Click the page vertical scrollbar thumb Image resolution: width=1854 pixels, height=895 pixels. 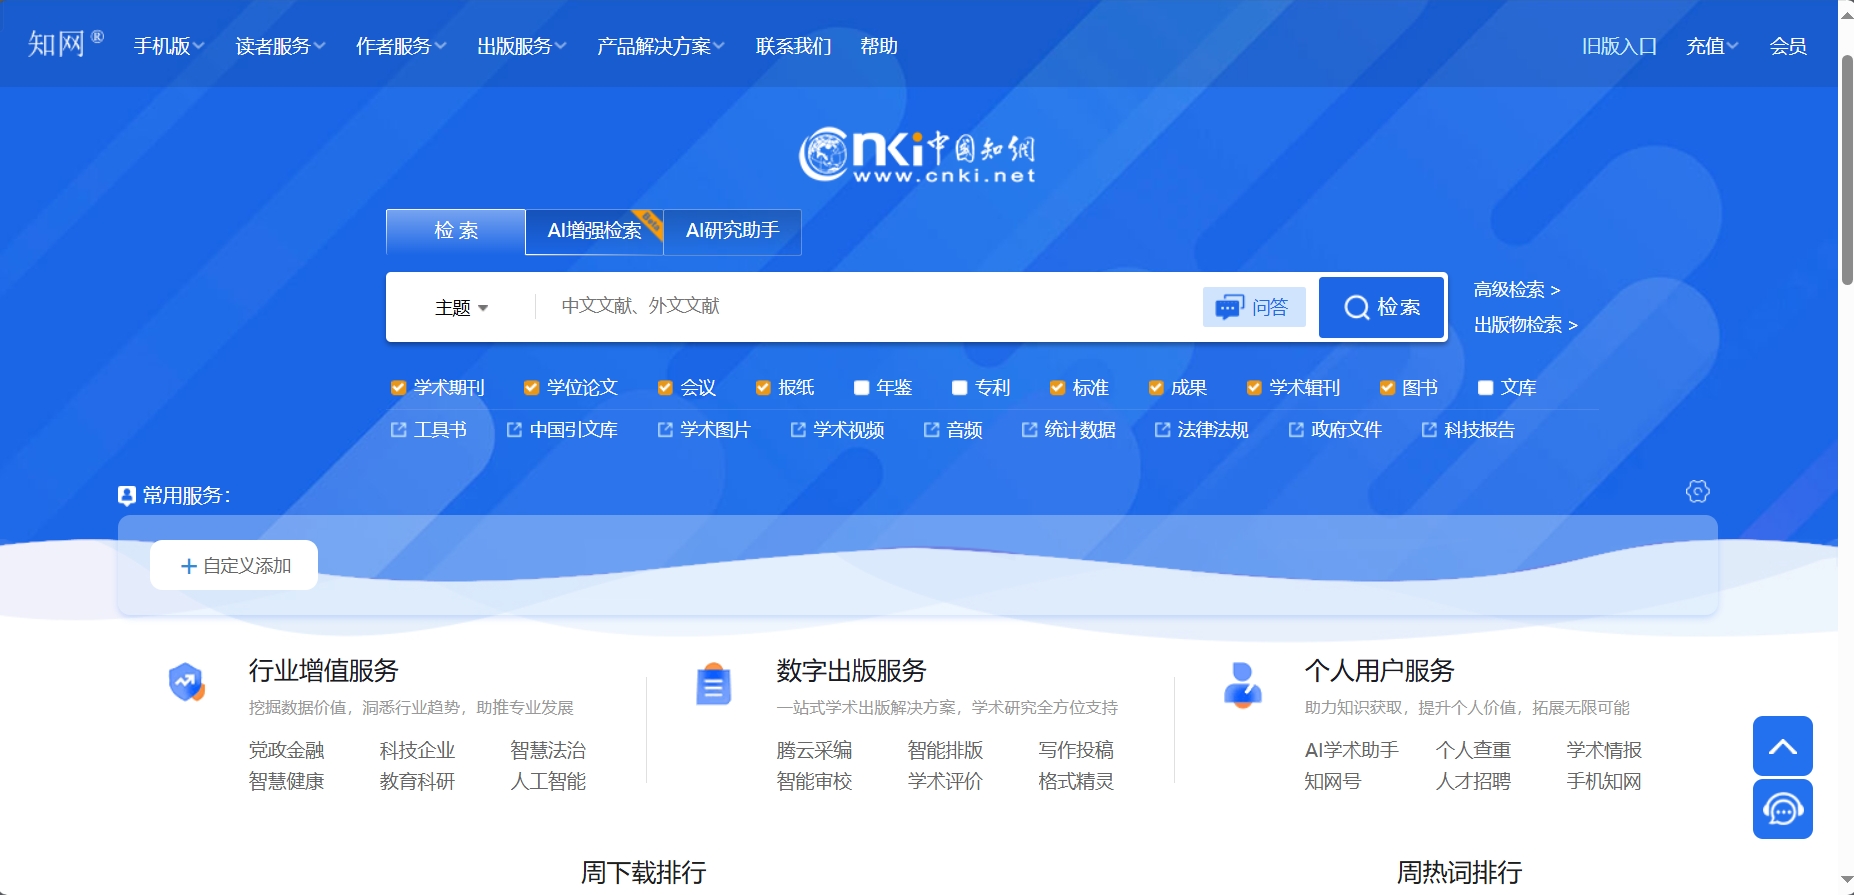tap(1846, 170)
